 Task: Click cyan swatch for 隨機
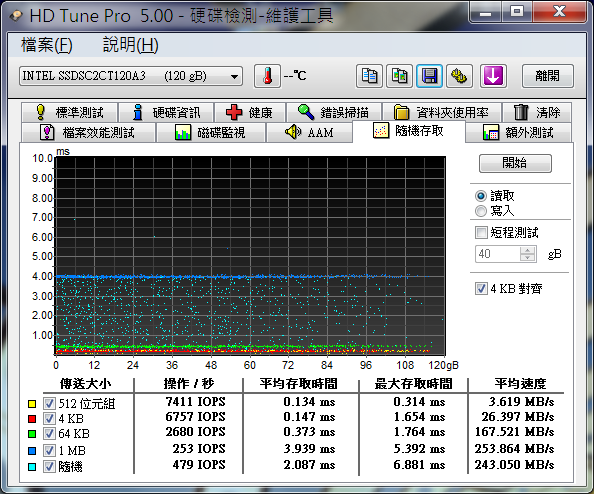coord(32,467)
